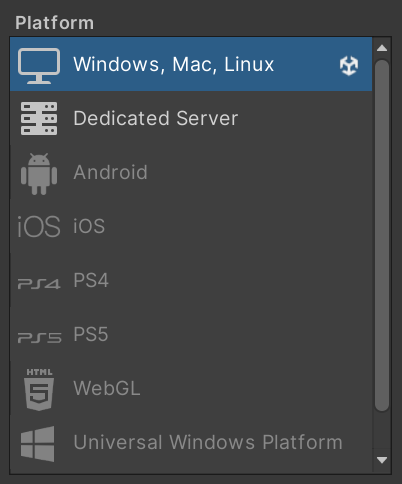Click the Android robot icon
The width and height of the screenshot is (402, 484).
pyautogui.click(x=39, y=174)
